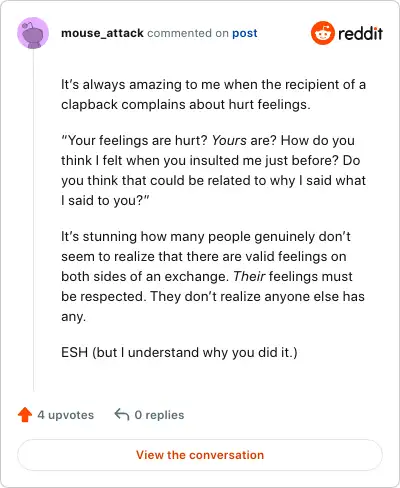This screenshot has height=488, width=400.
Task: Click the "ESH (but I understand" line
Action: point(179,352)
